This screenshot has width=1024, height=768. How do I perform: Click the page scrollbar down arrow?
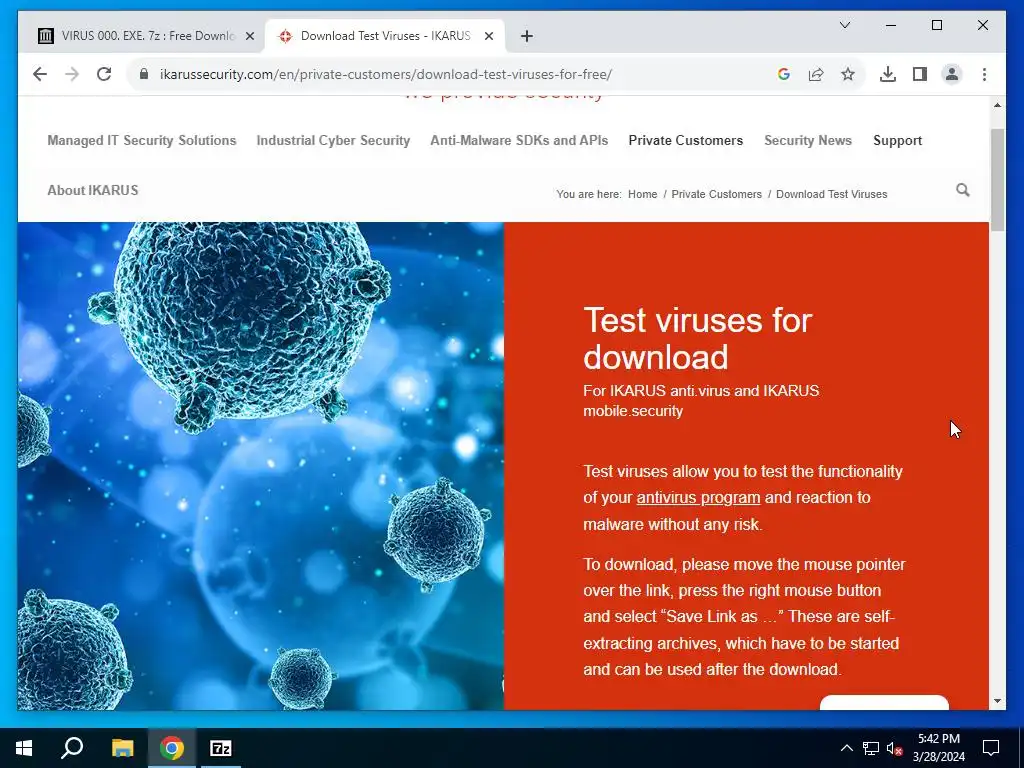tap(997, 701)
